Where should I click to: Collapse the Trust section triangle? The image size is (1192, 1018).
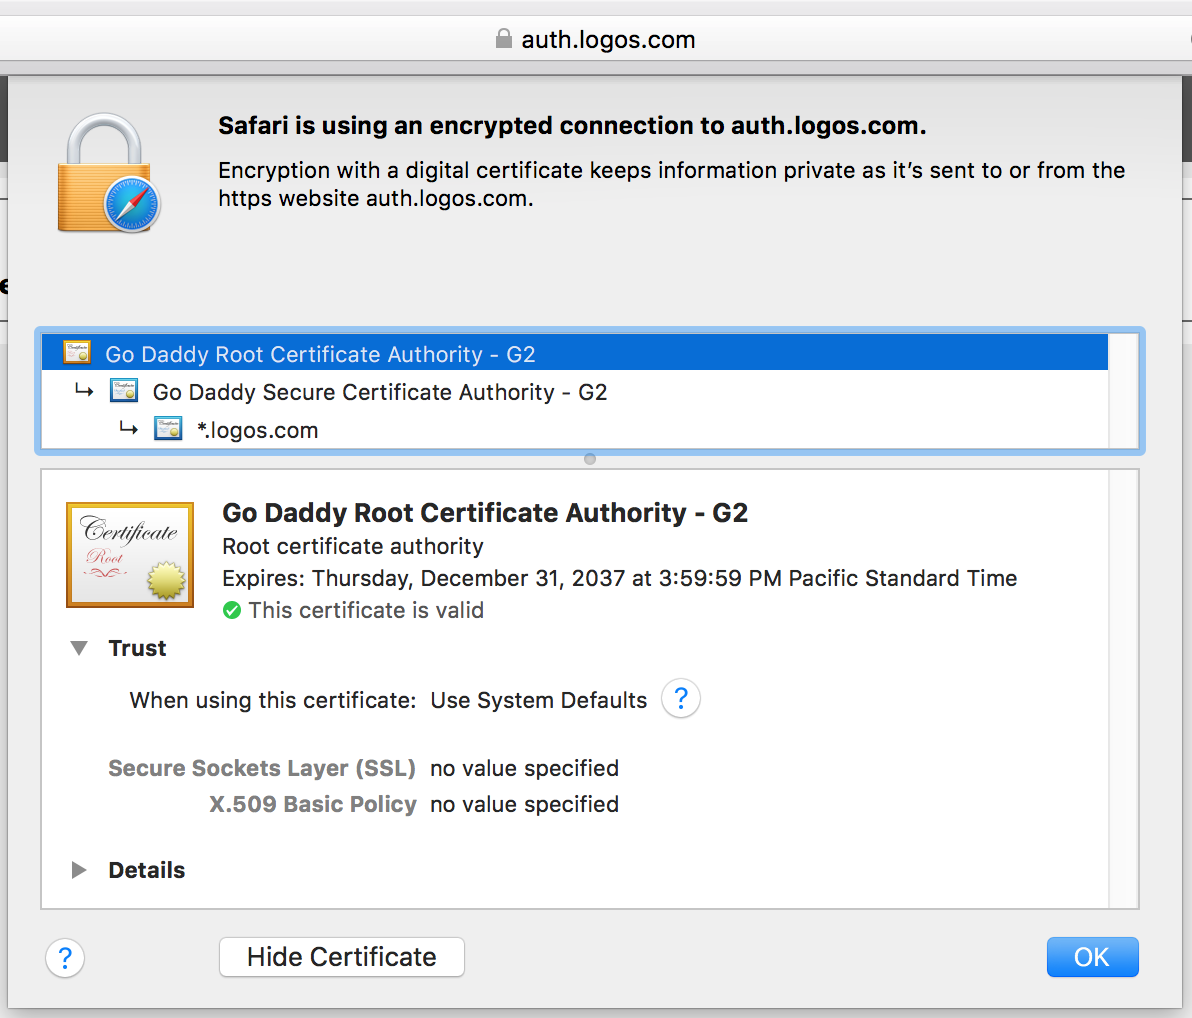79,648
